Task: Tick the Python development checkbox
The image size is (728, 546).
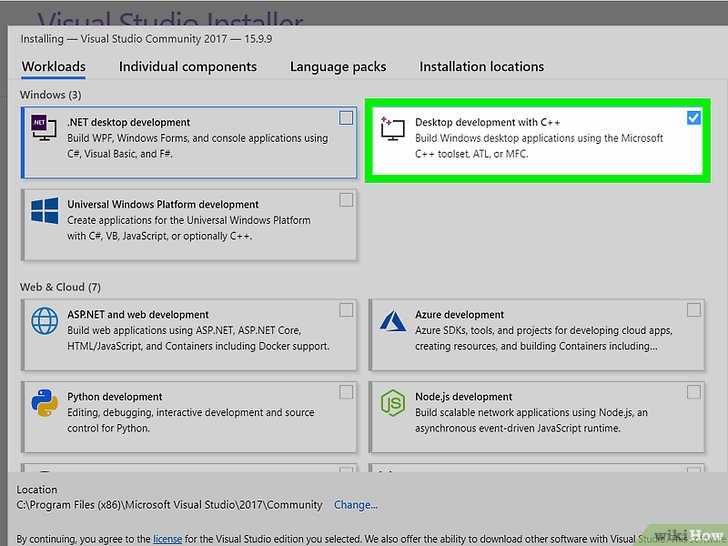Action: (x=346, y=392)
